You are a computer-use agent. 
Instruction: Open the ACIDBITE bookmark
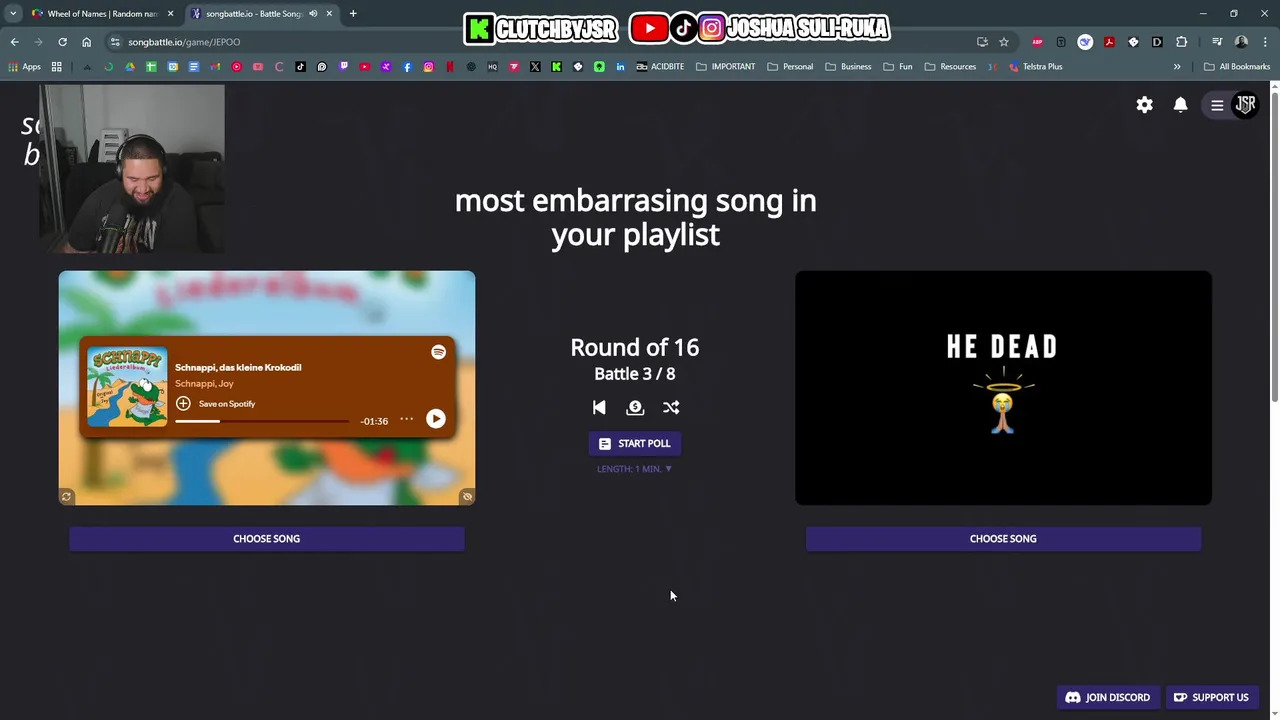point(660,67)
